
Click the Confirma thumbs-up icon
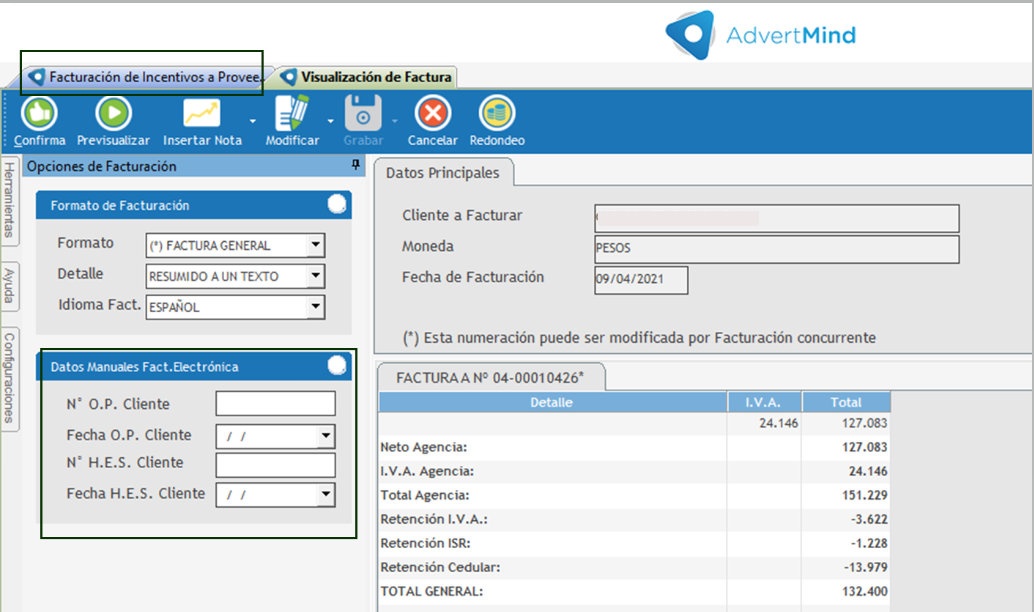(x=39, y=113)
